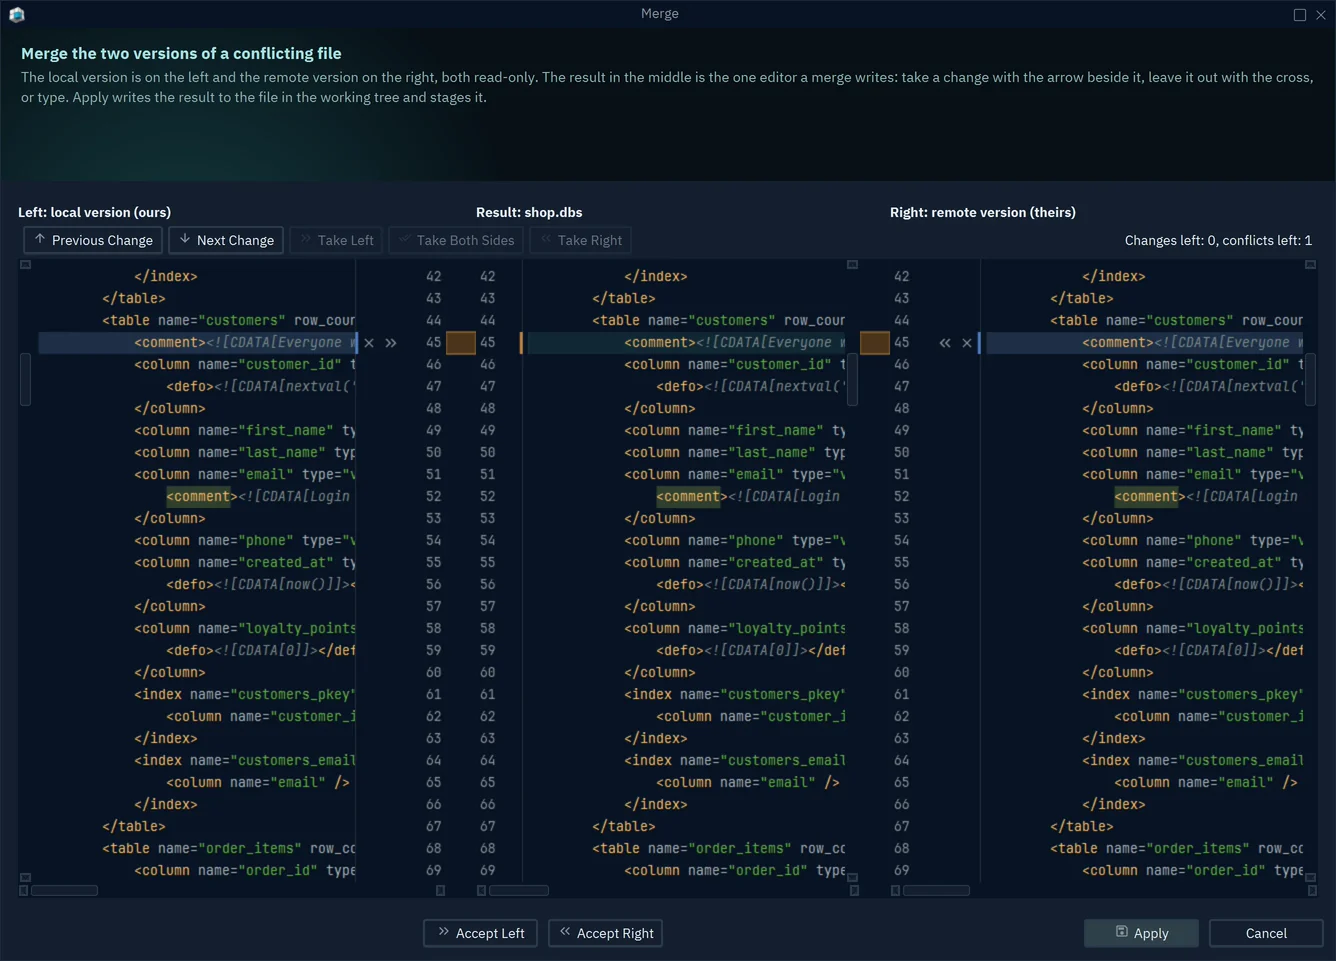Click the remote pane's highlighted CDATA[Everyone comment line
The height and width of the screenshot is (961, 1336).
point(1145,343)
